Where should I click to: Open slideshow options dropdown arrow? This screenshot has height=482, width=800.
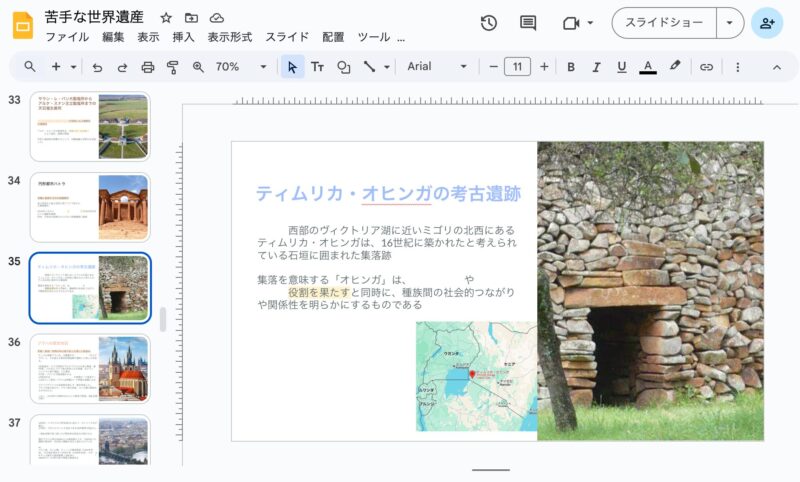[730, 23]
